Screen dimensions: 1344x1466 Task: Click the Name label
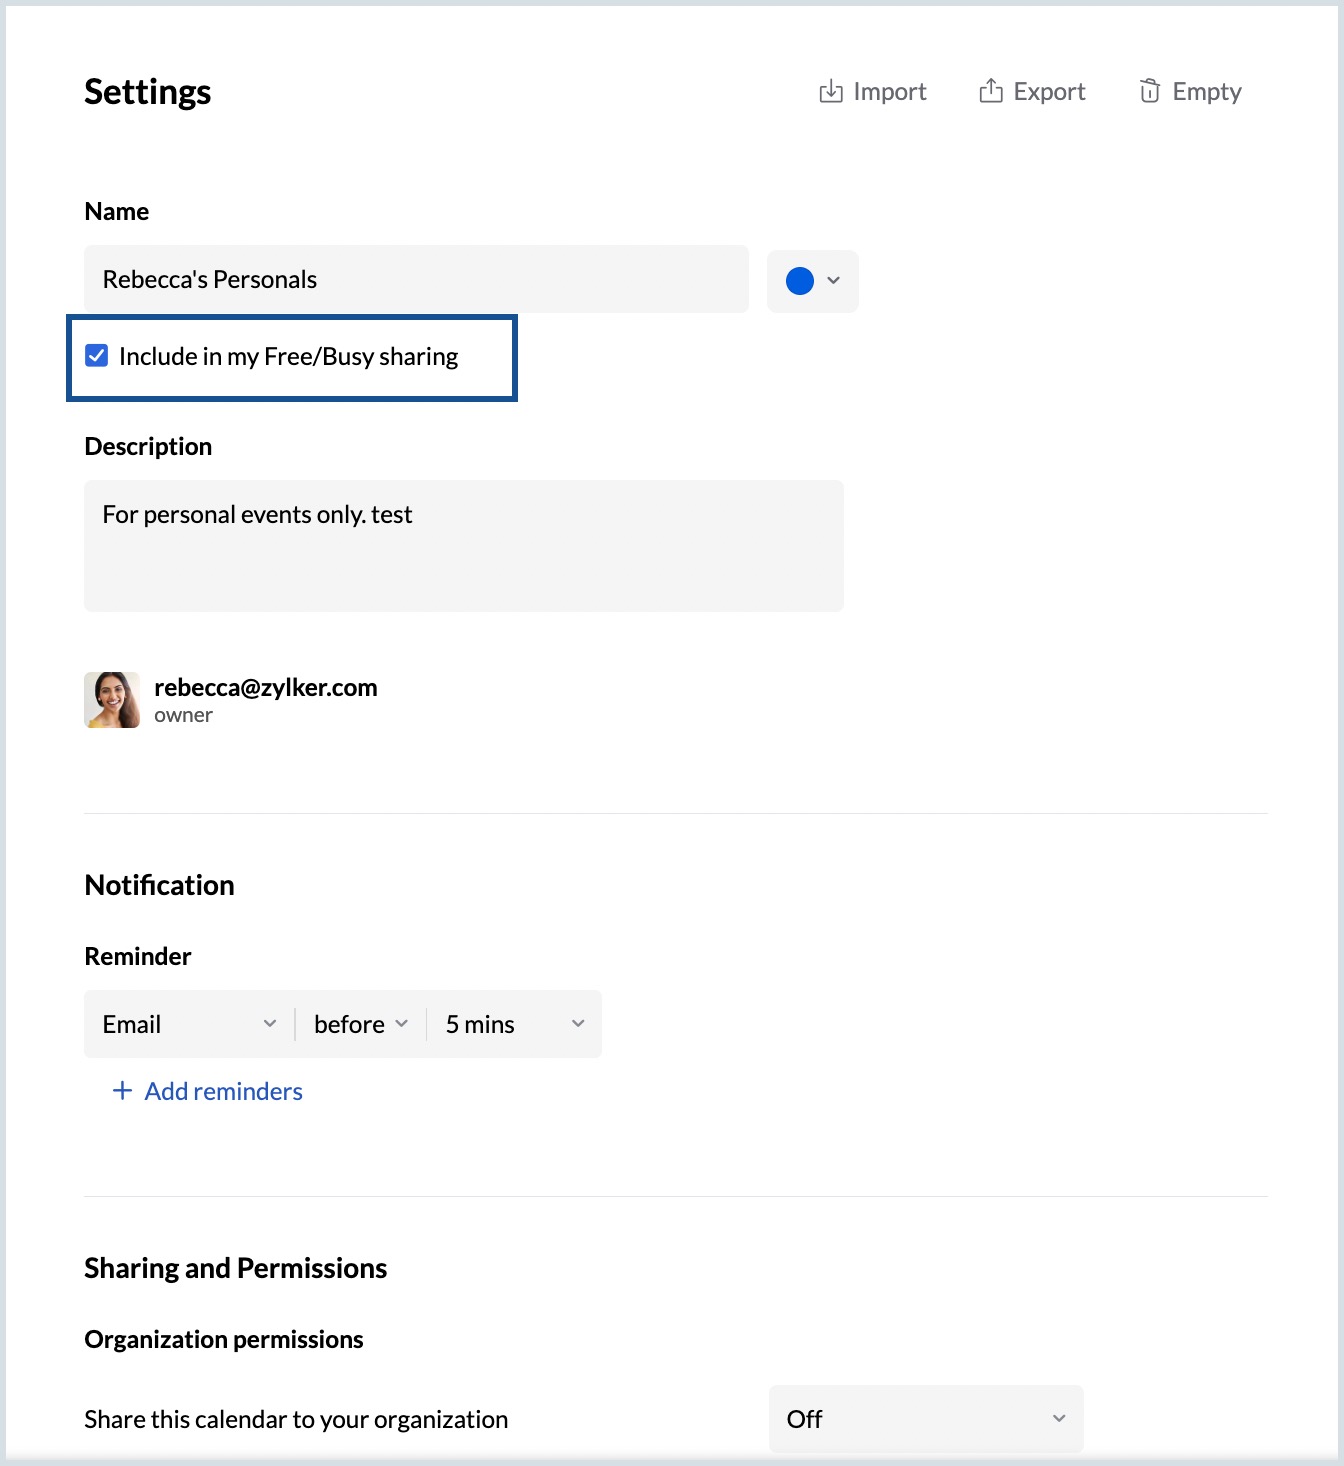117,211
